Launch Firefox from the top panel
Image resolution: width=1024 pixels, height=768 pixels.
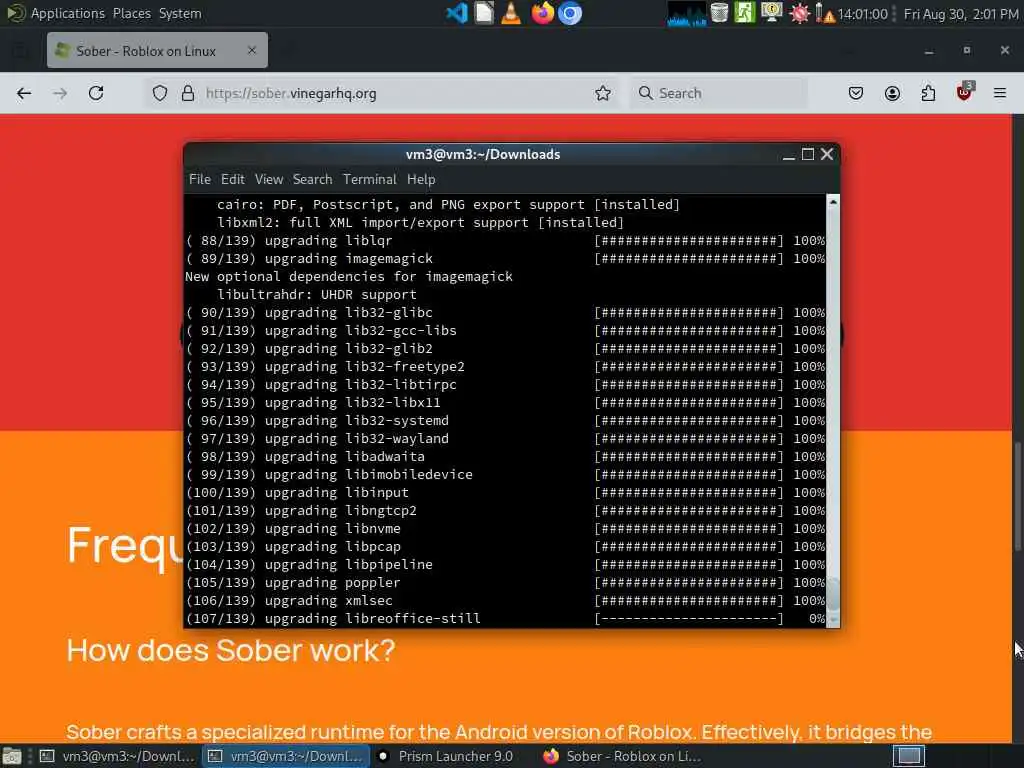(x=542, y=13)
